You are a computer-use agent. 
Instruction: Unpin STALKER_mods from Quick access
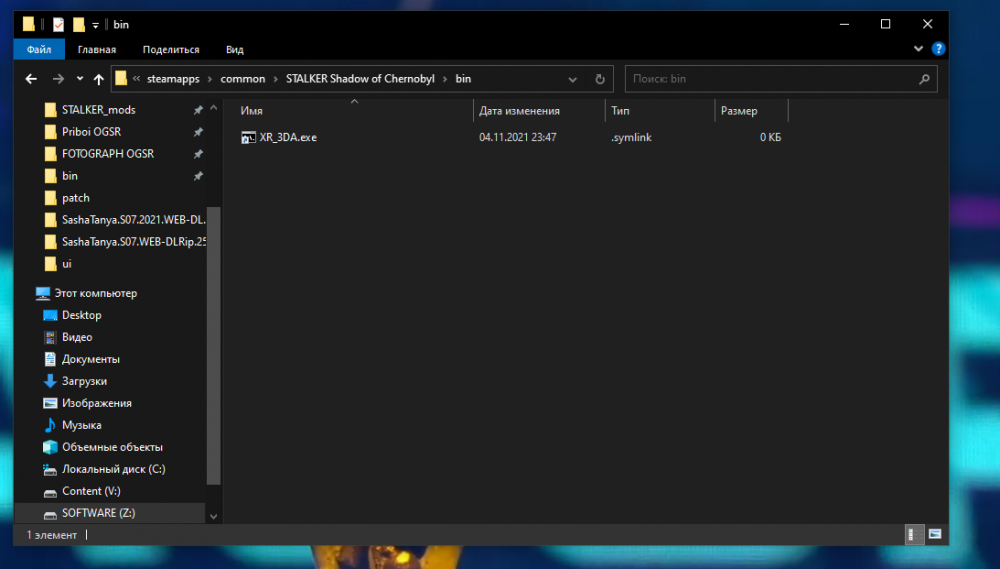tap(198, 110)
